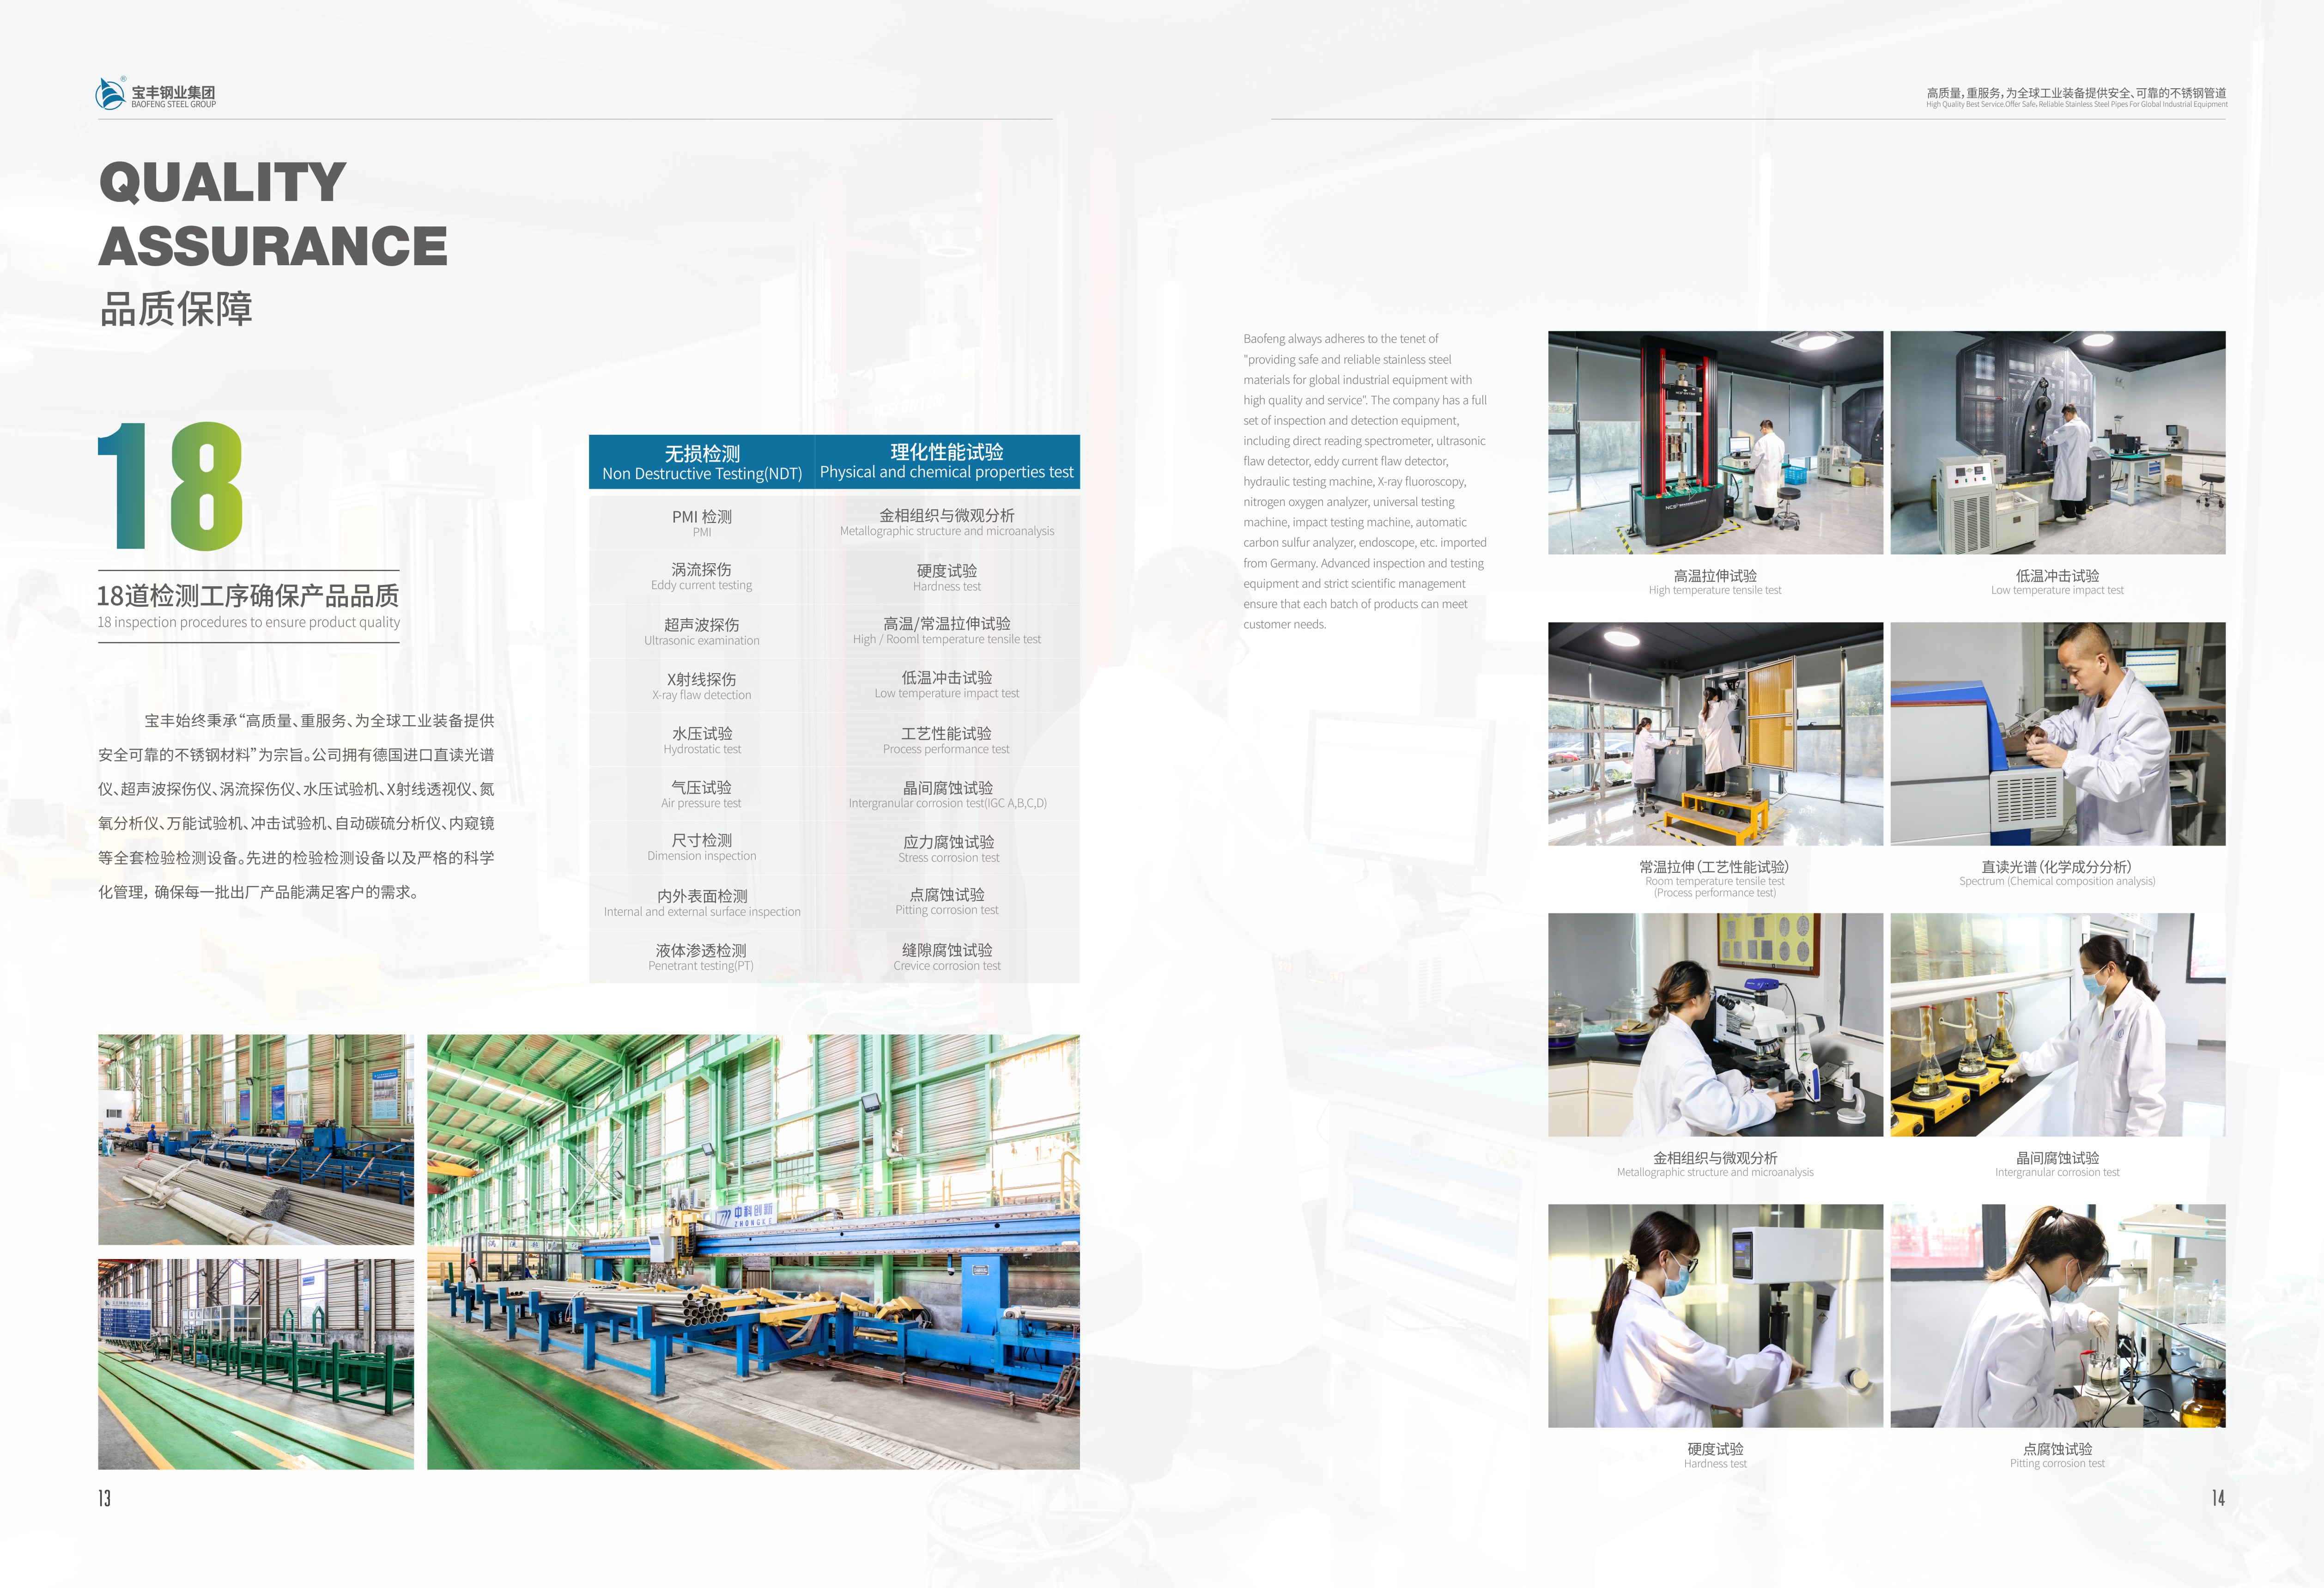This screenshot has width=2324, height=1588.
Task: Click the PMI test table entry
Action: [x=701, y=522]
